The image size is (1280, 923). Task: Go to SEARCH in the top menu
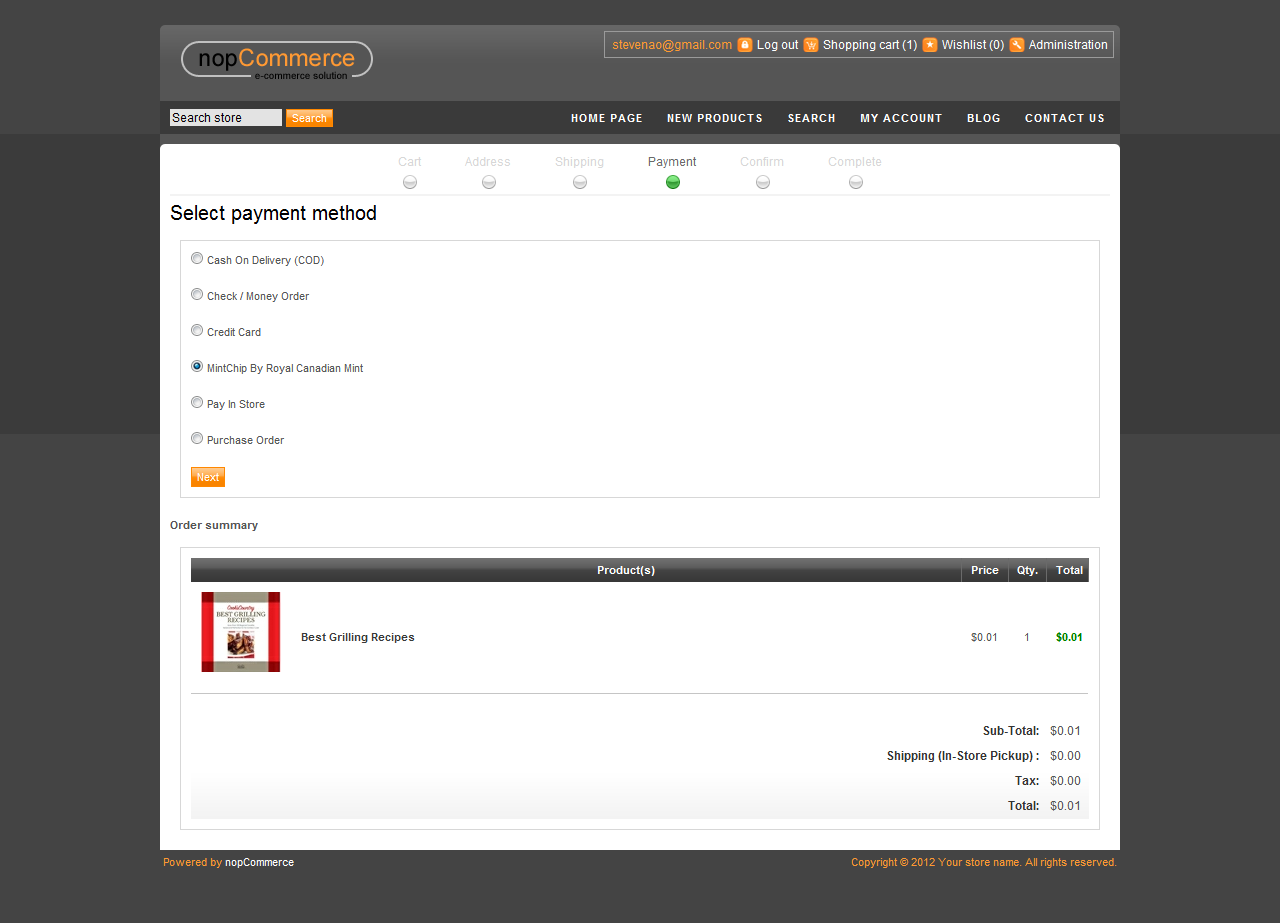point(811,118)
